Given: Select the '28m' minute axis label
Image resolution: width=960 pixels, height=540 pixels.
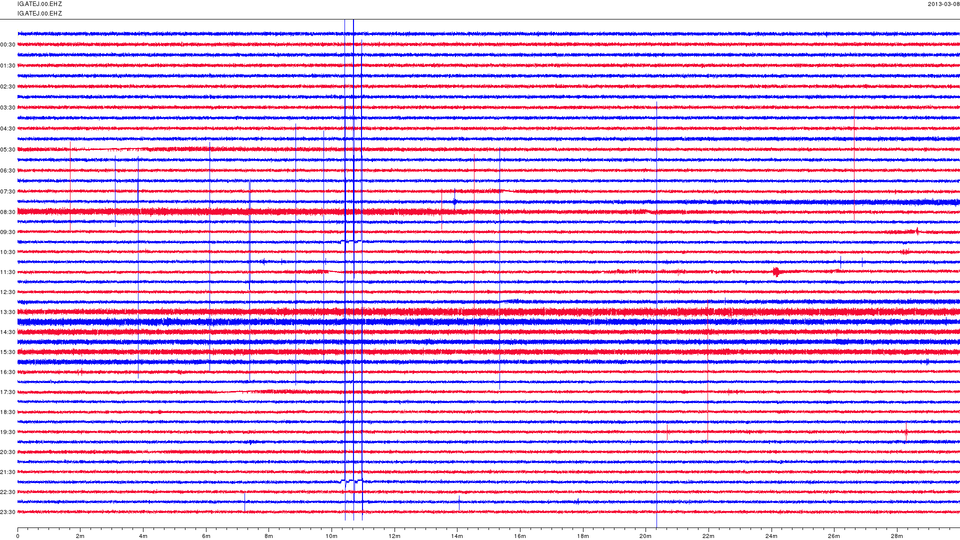Looking at the screenshot, I should [896, 536].
